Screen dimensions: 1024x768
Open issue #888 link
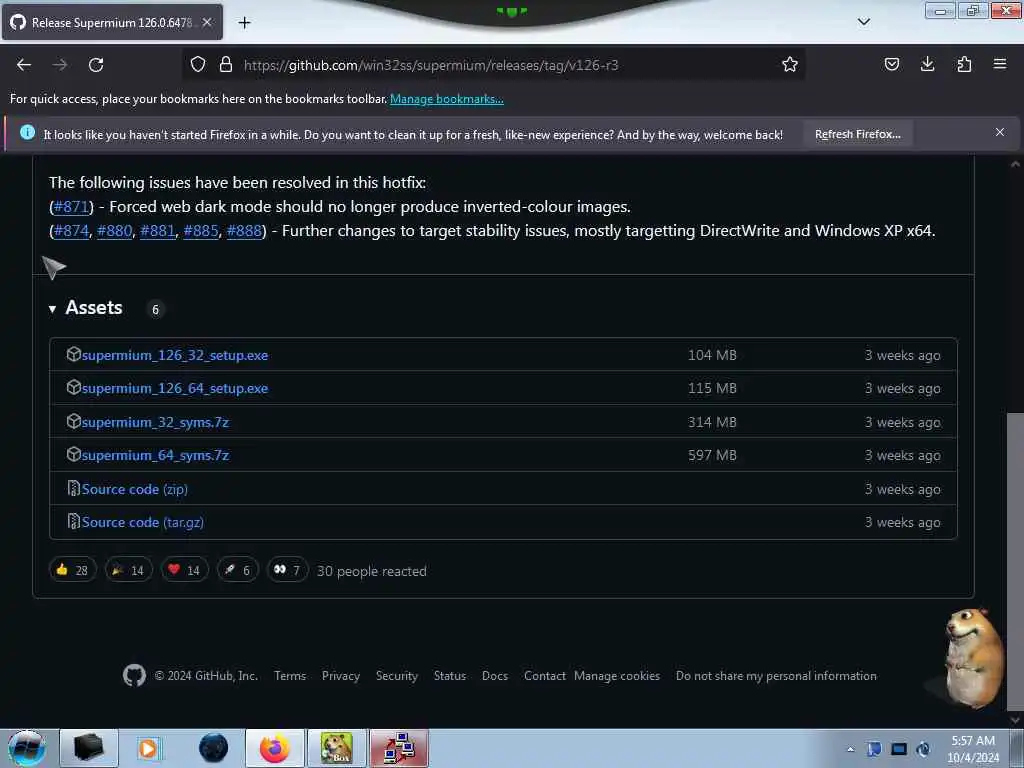click(x=244, y=231)
